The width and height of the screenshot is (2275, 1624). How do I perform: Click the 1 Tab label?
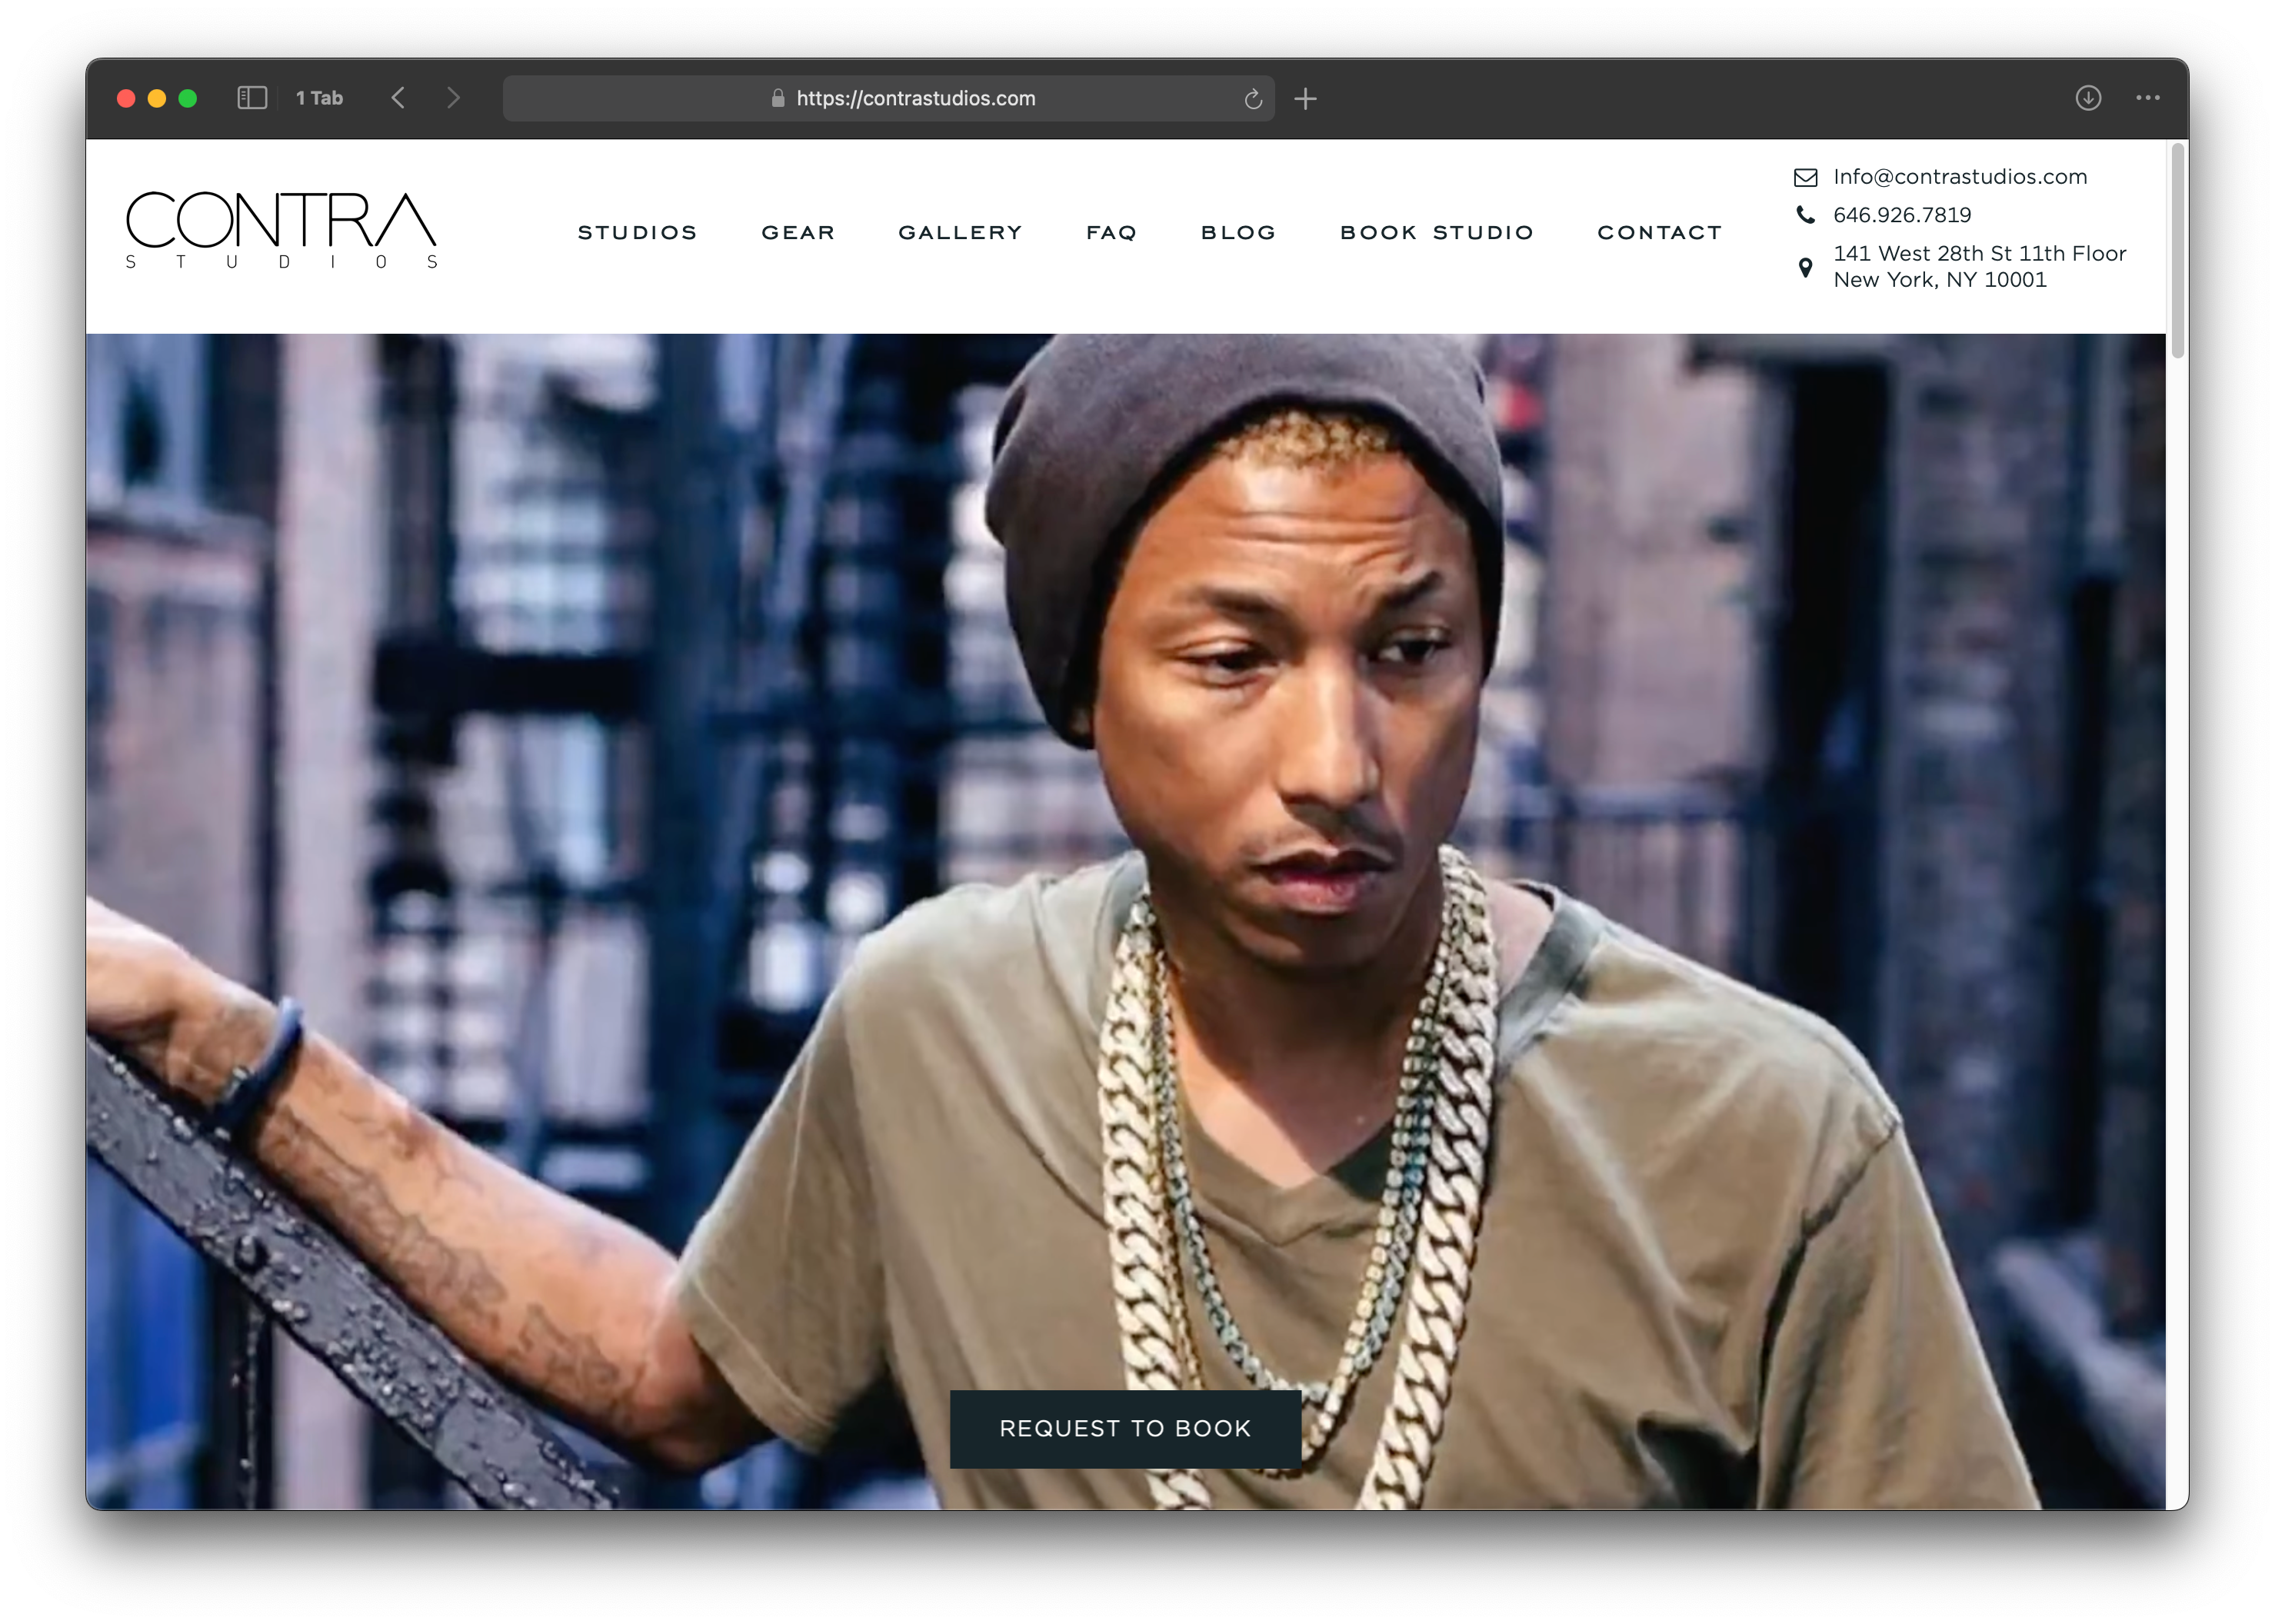[319, 98]
